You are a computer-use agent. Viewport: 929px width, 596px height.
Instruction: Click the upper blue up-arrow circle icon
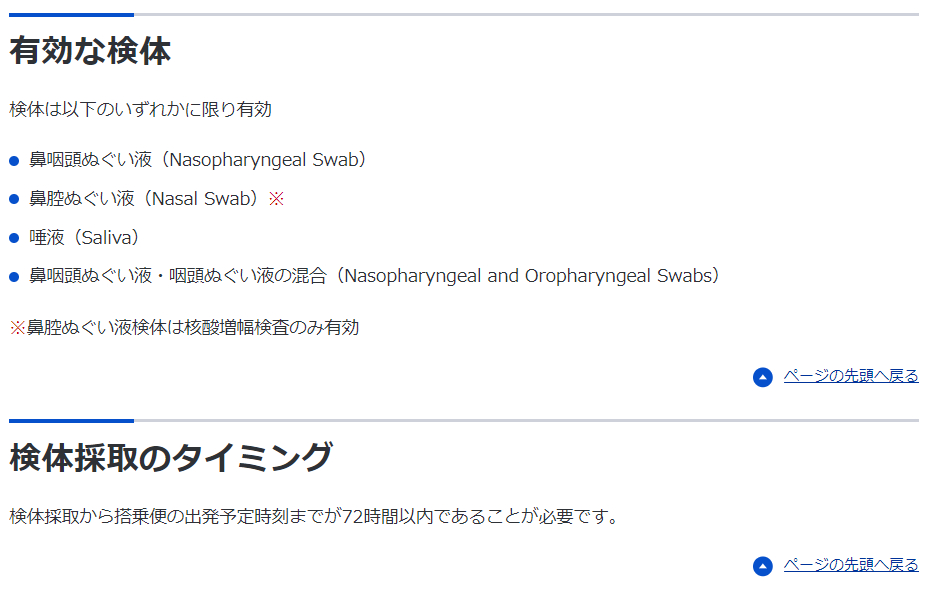[763, 377]
